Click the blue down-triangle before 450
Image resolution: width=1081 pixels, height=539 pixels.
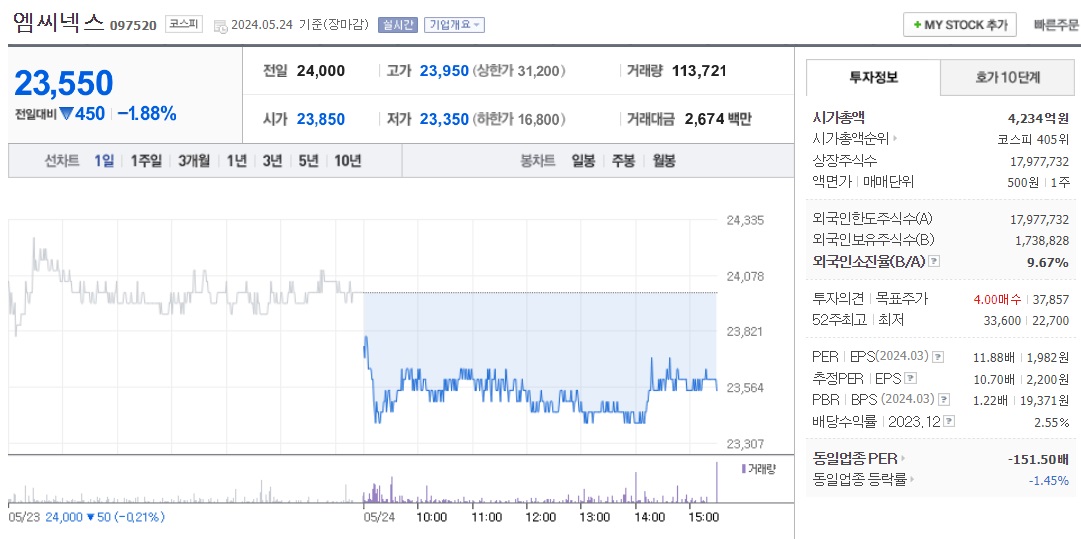[x=66, y=114]
